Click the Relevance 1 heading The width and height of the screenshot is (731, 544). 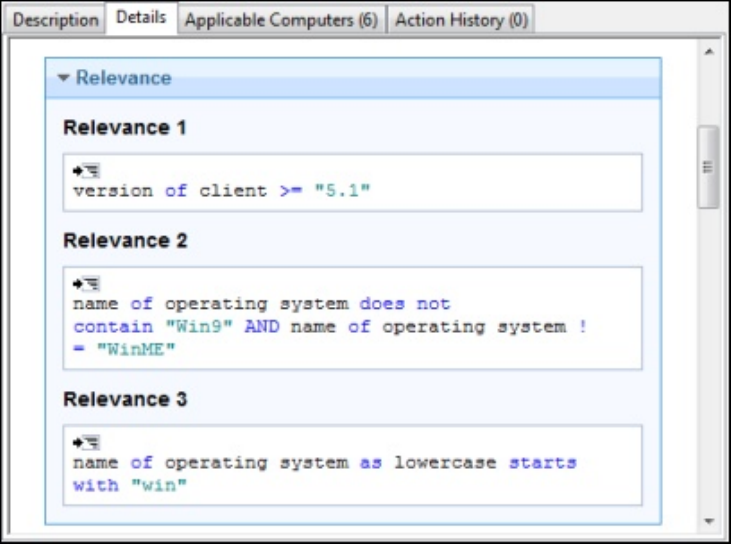(125, 128)
